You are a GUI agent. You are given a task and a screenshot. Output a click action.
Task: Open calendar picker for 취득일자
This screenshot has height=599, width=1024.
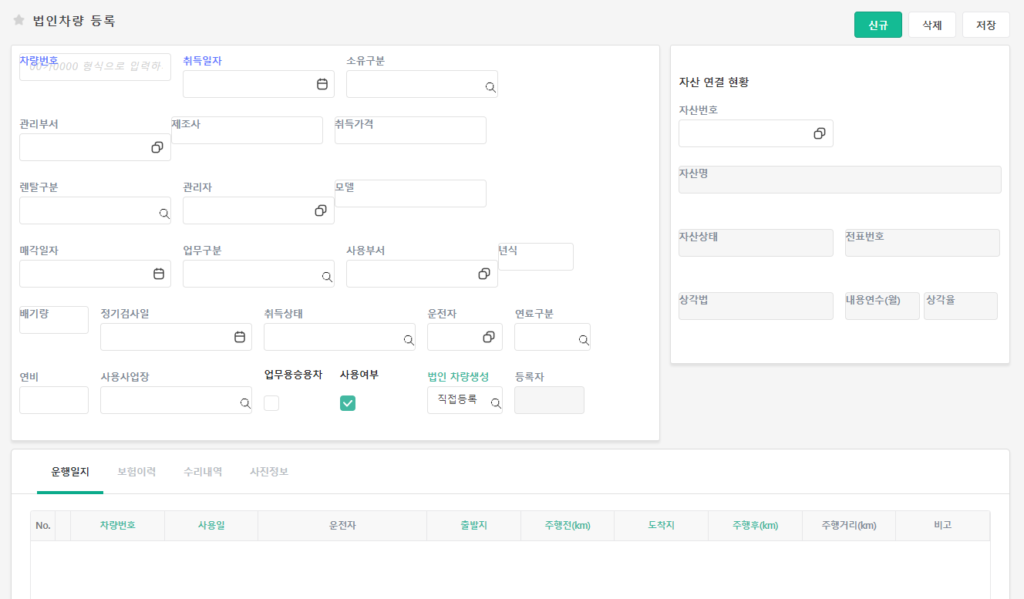[322, 85]
